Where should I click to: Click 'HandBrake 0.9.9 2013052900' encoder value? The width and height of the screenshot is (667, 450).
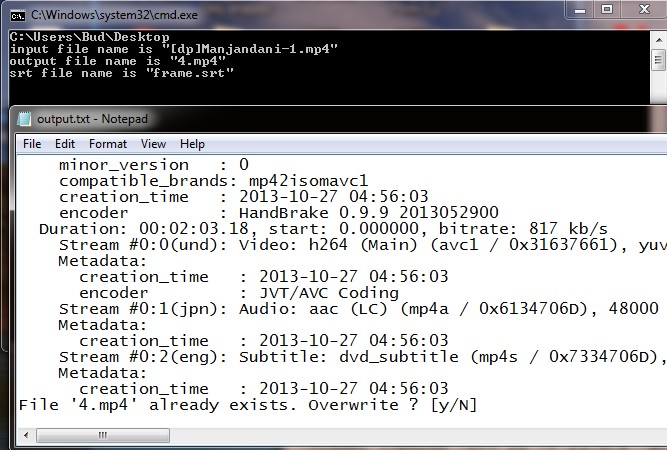click(368, 212)
